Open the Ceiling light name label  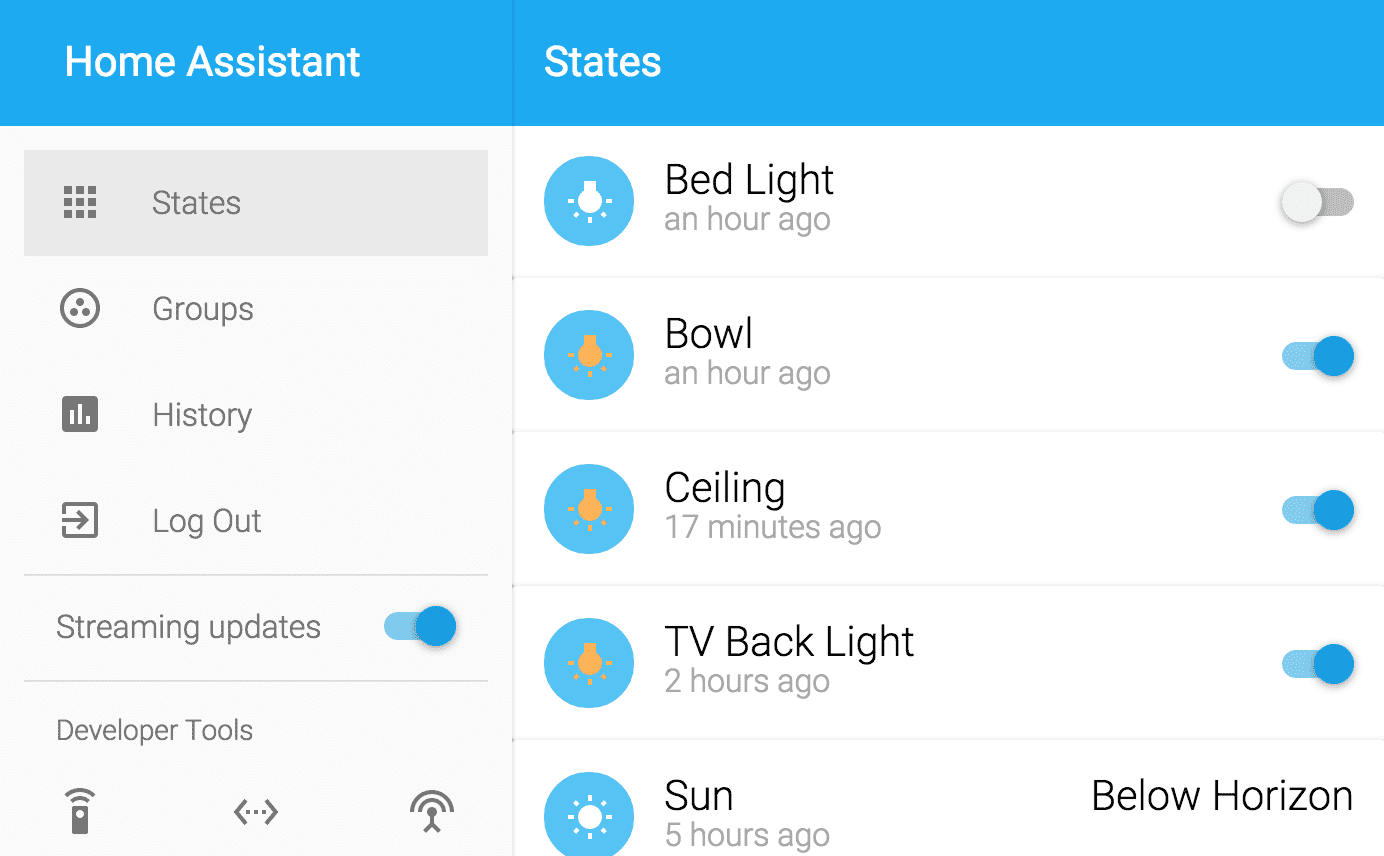(725, 488)
